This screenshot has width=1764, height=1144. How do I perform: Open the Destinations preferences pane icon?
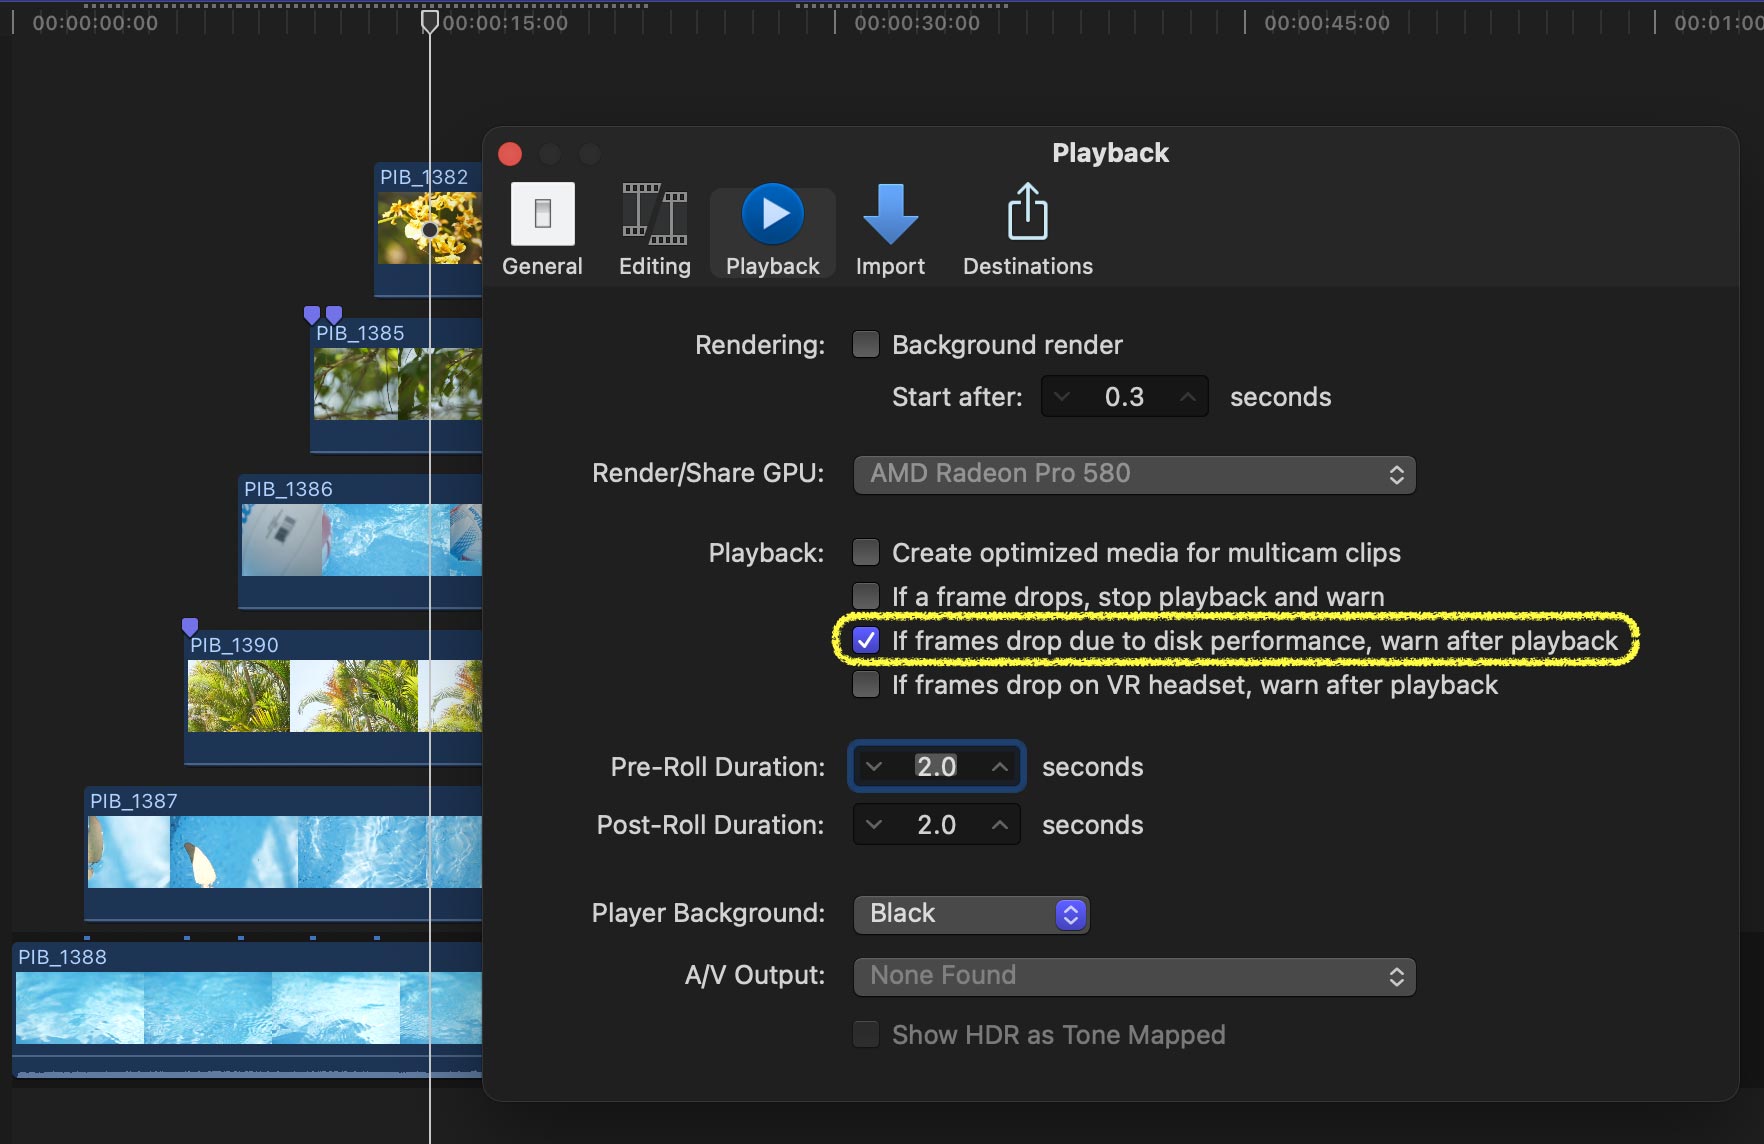1028,230
